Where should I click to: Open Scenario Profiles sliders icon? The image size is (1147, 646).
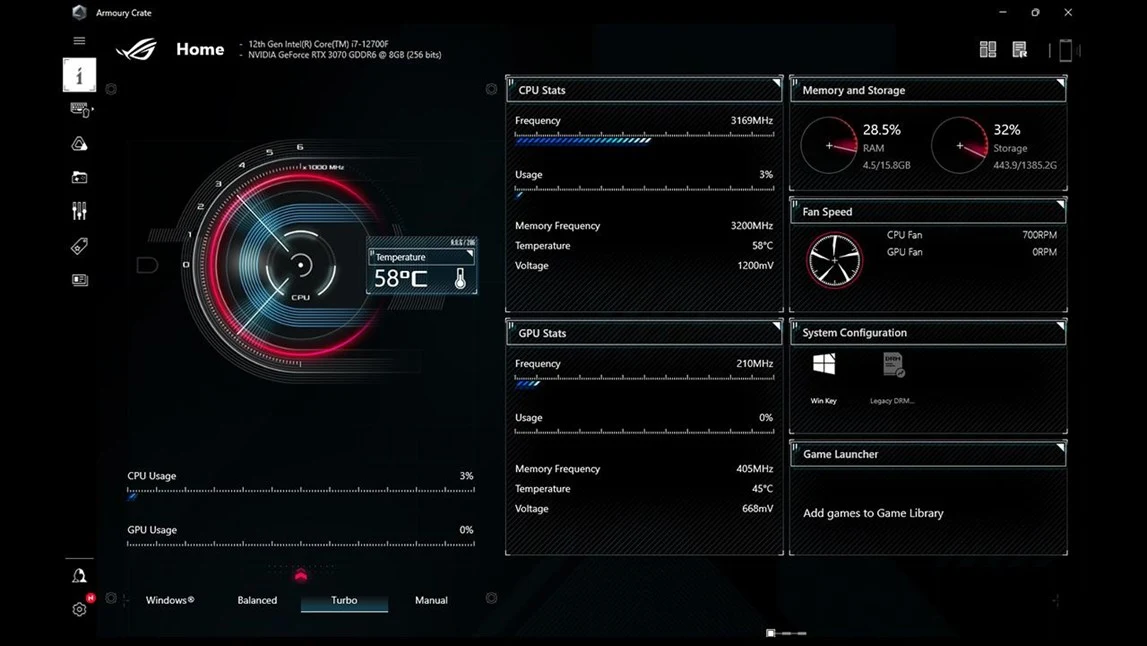point(79,211)
